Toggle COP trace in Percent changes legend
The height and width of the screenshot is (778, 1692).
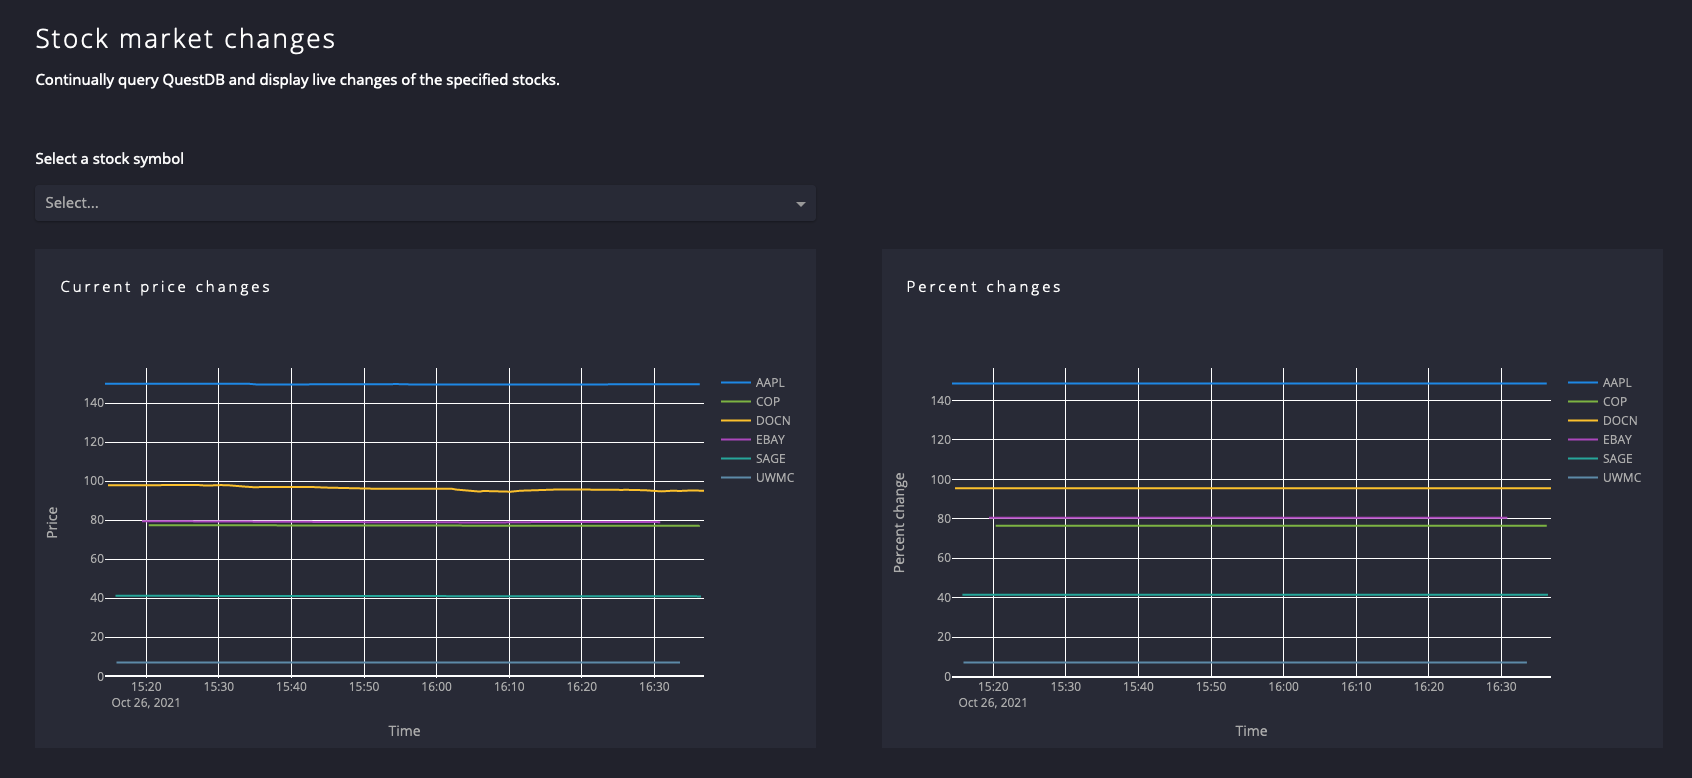click(x=1614, y=402)
